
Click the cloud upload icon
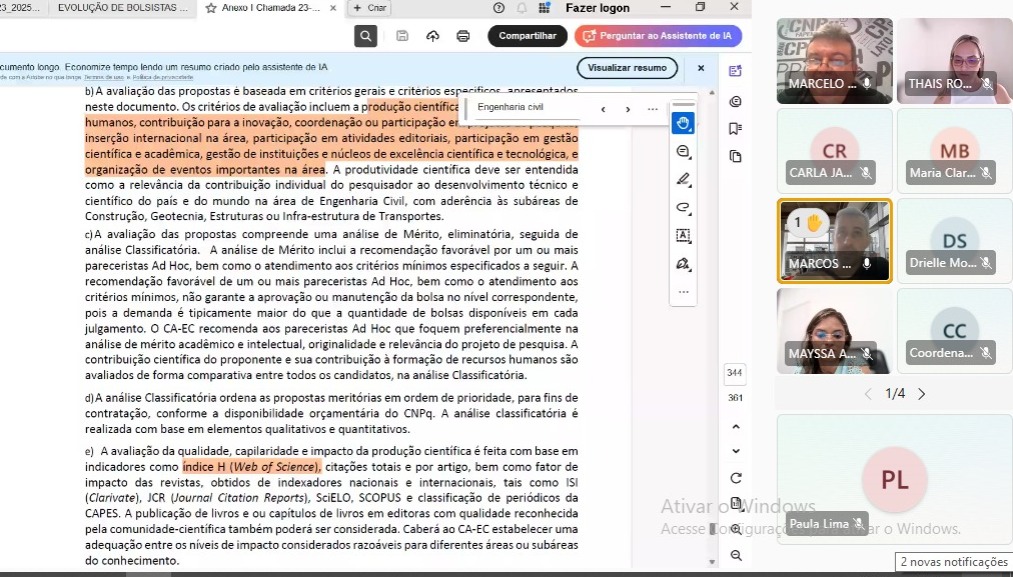432,36
